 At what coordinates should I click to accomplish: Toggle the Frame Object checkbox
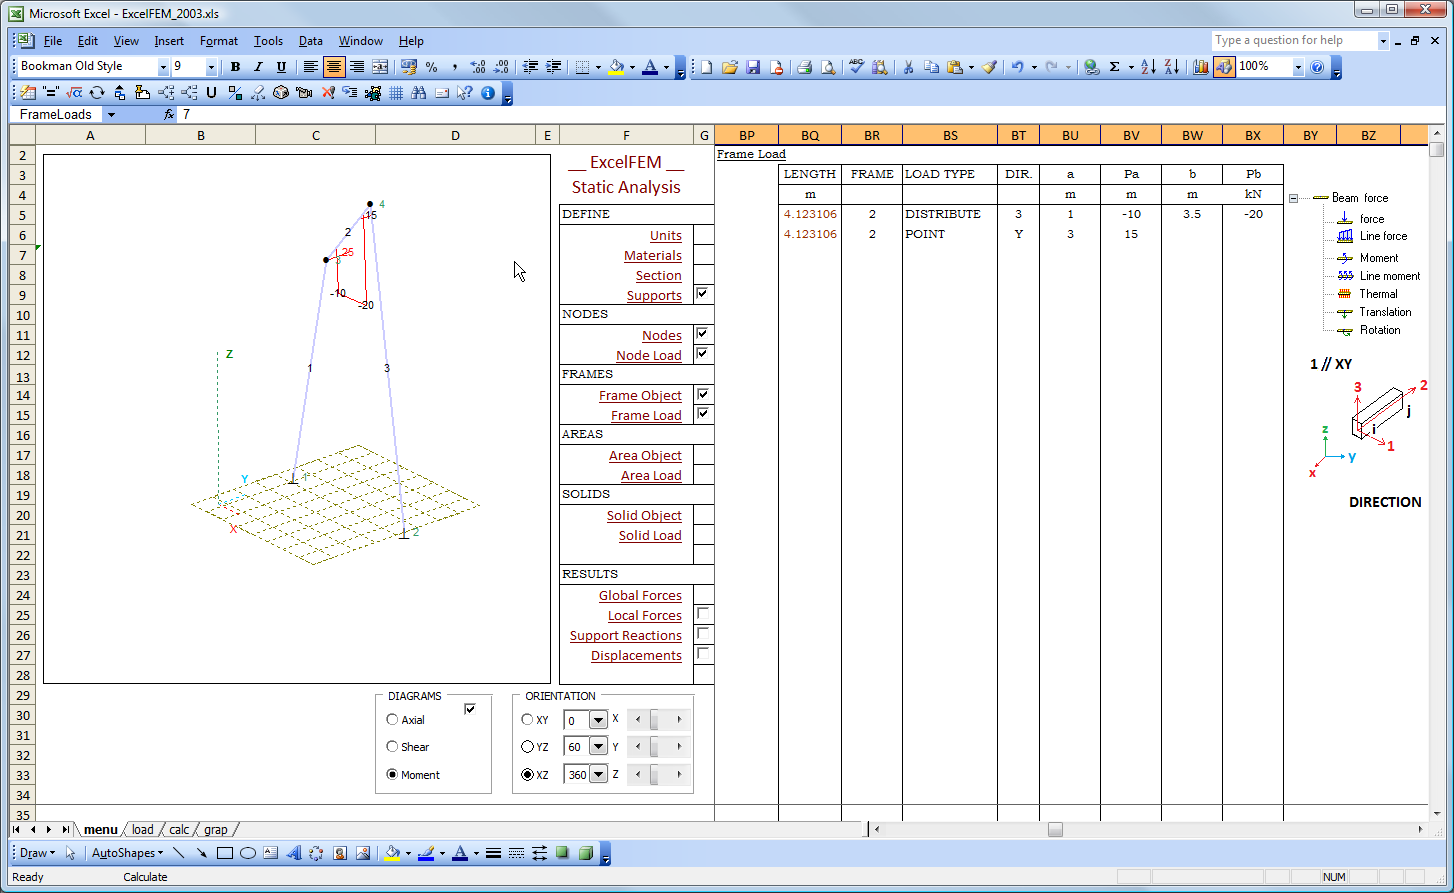coord(702,394)
